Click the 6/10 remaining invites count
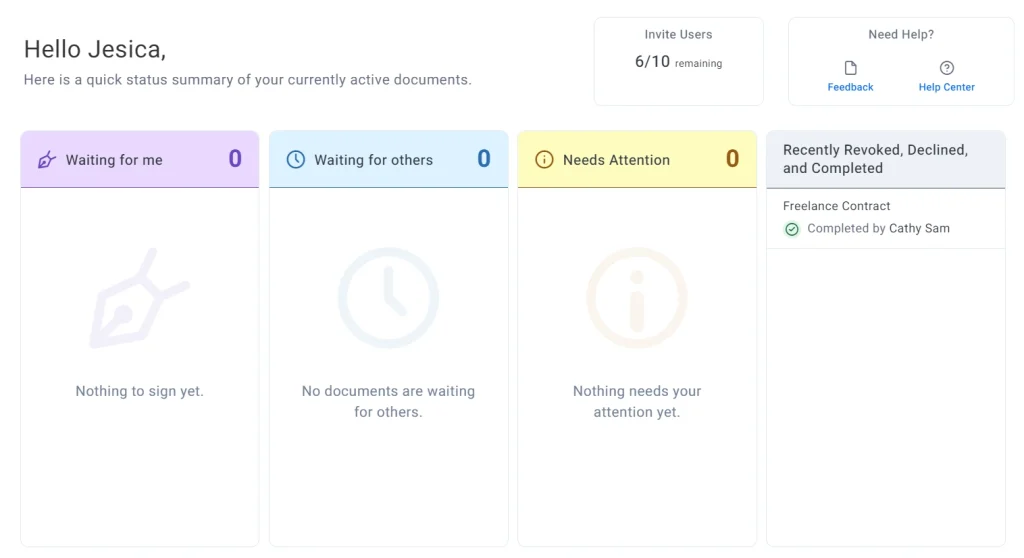Viewport: 1024px width, 558px height. 679,62
